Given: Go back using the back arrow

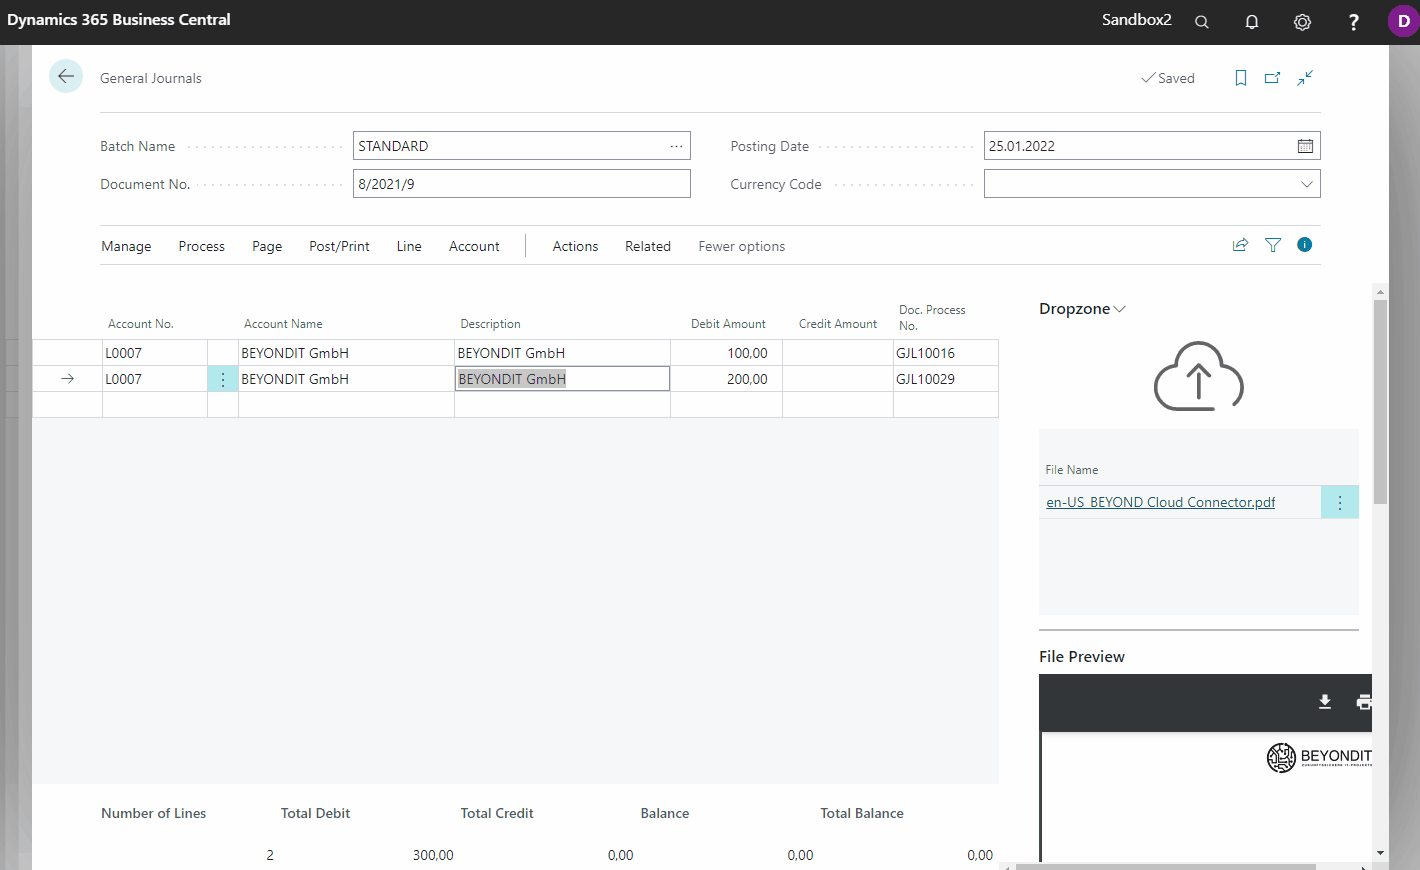Looking at the screenshot, I should click(x=65, y=76).
